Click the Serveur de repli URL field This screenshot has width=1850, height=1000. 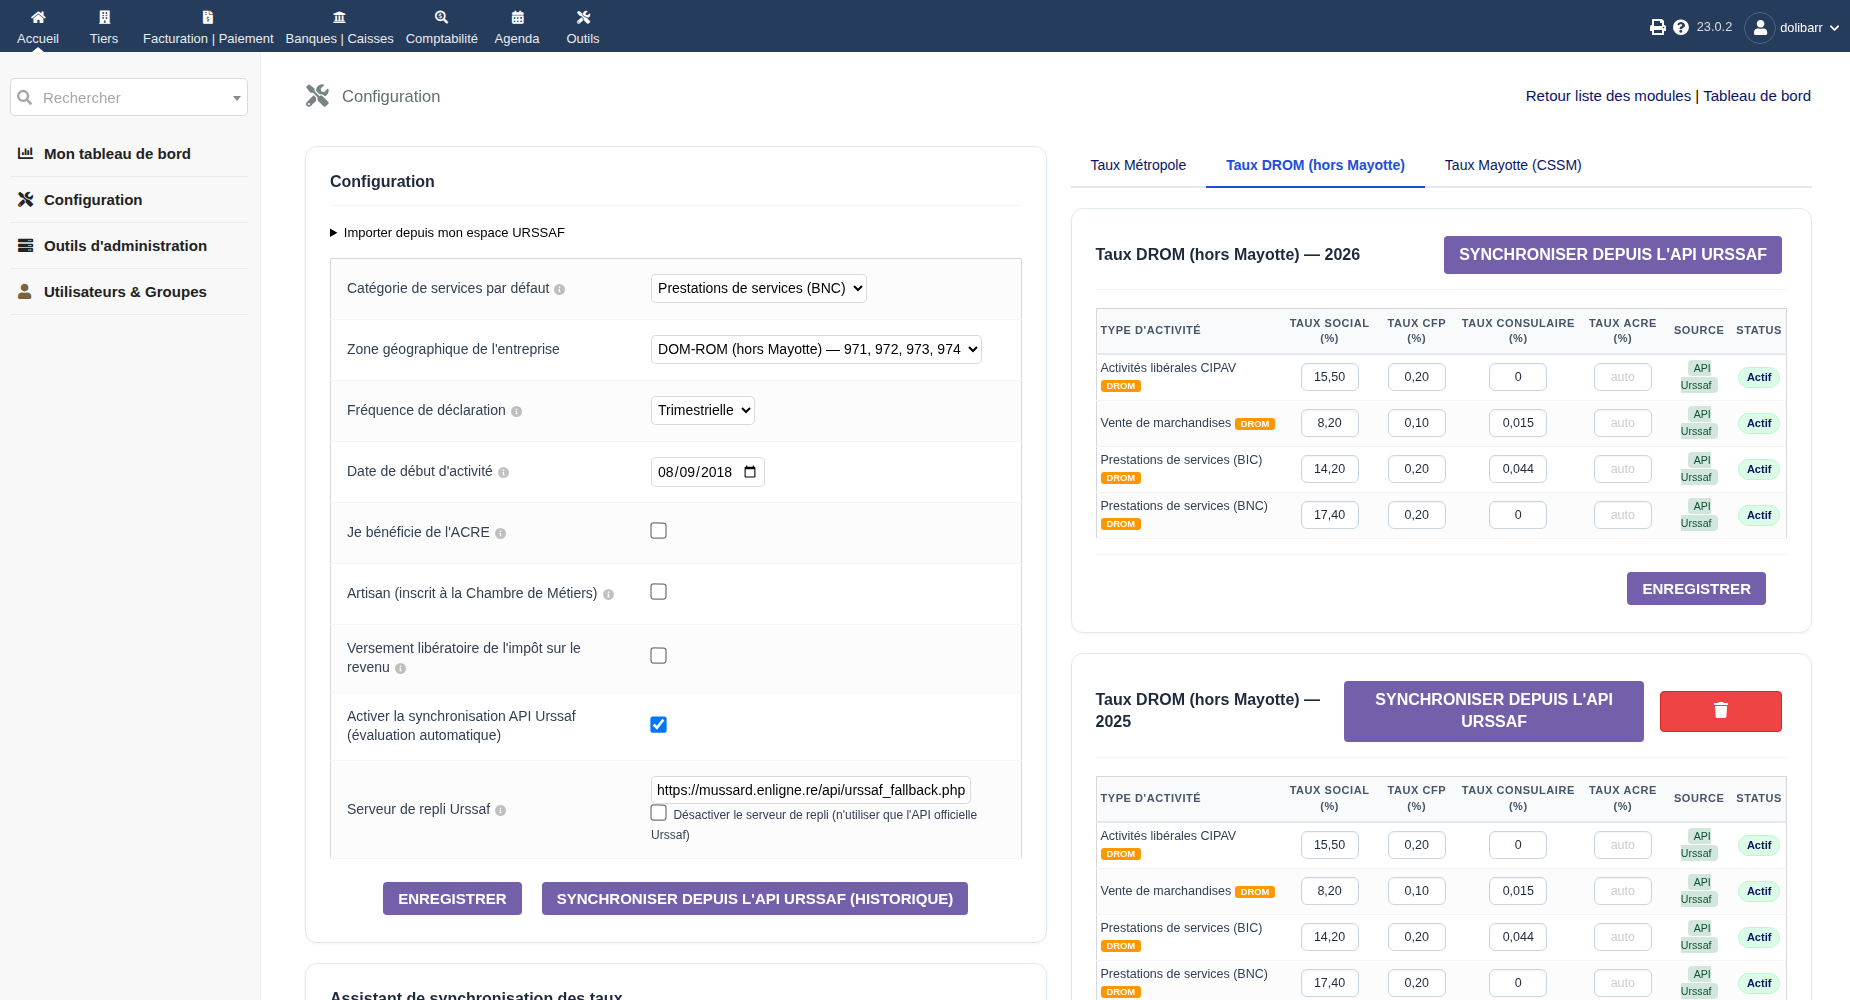pos(811,790)
